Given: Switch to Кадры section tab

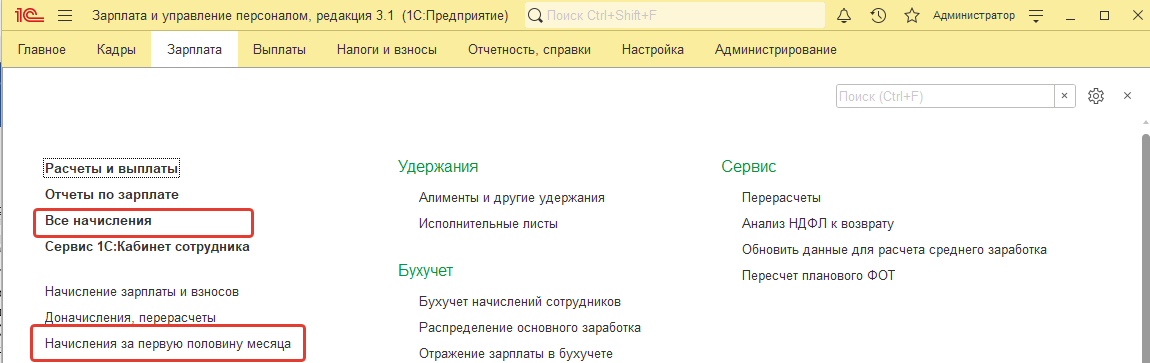Looking at the screenshot, I should click(116, 50).
